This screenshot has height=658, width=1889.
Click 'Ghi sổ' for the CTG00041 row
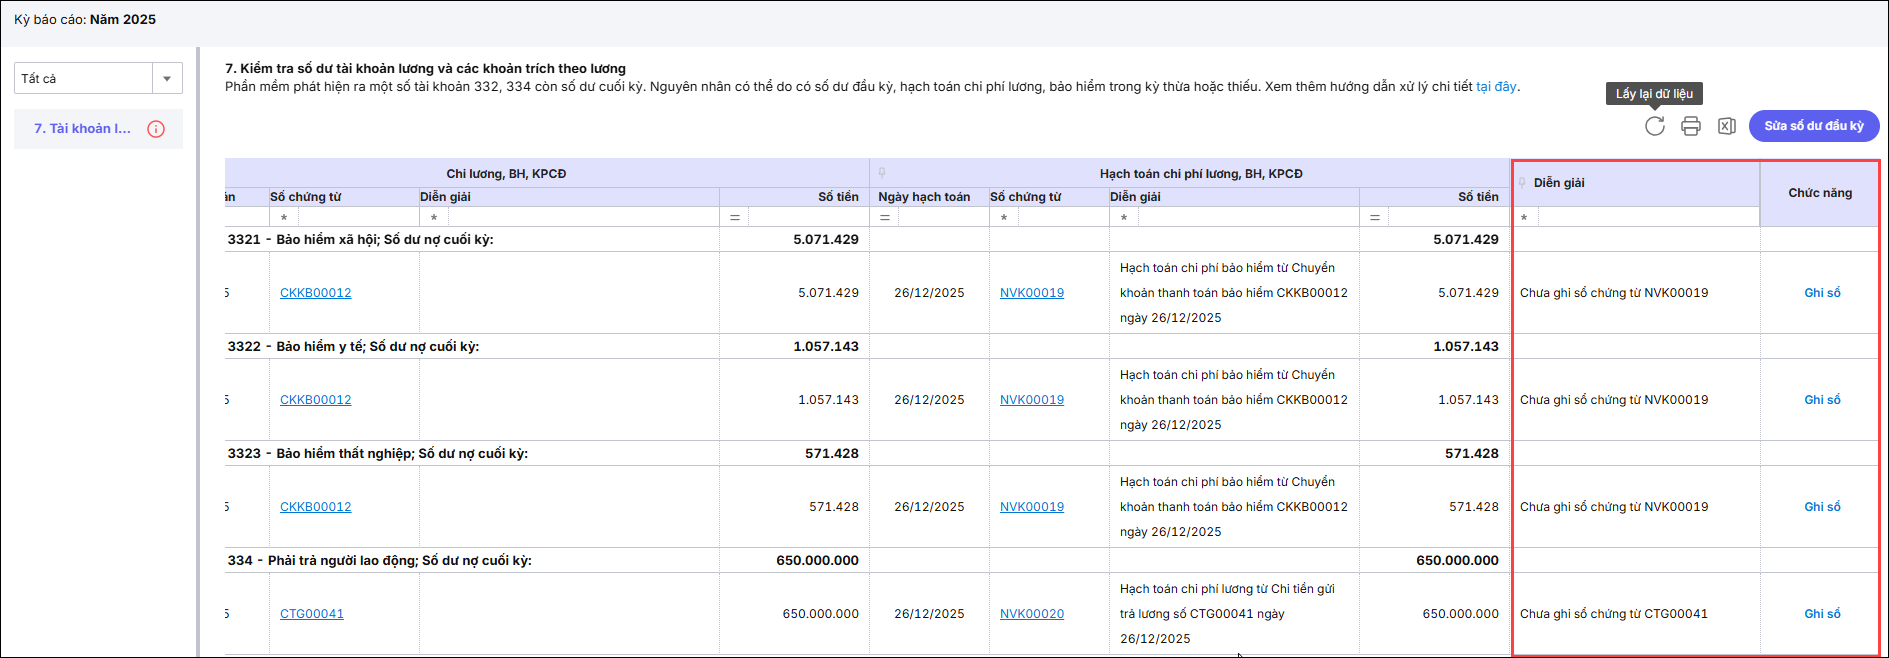pyautogui.click(x=1821, y=614)
